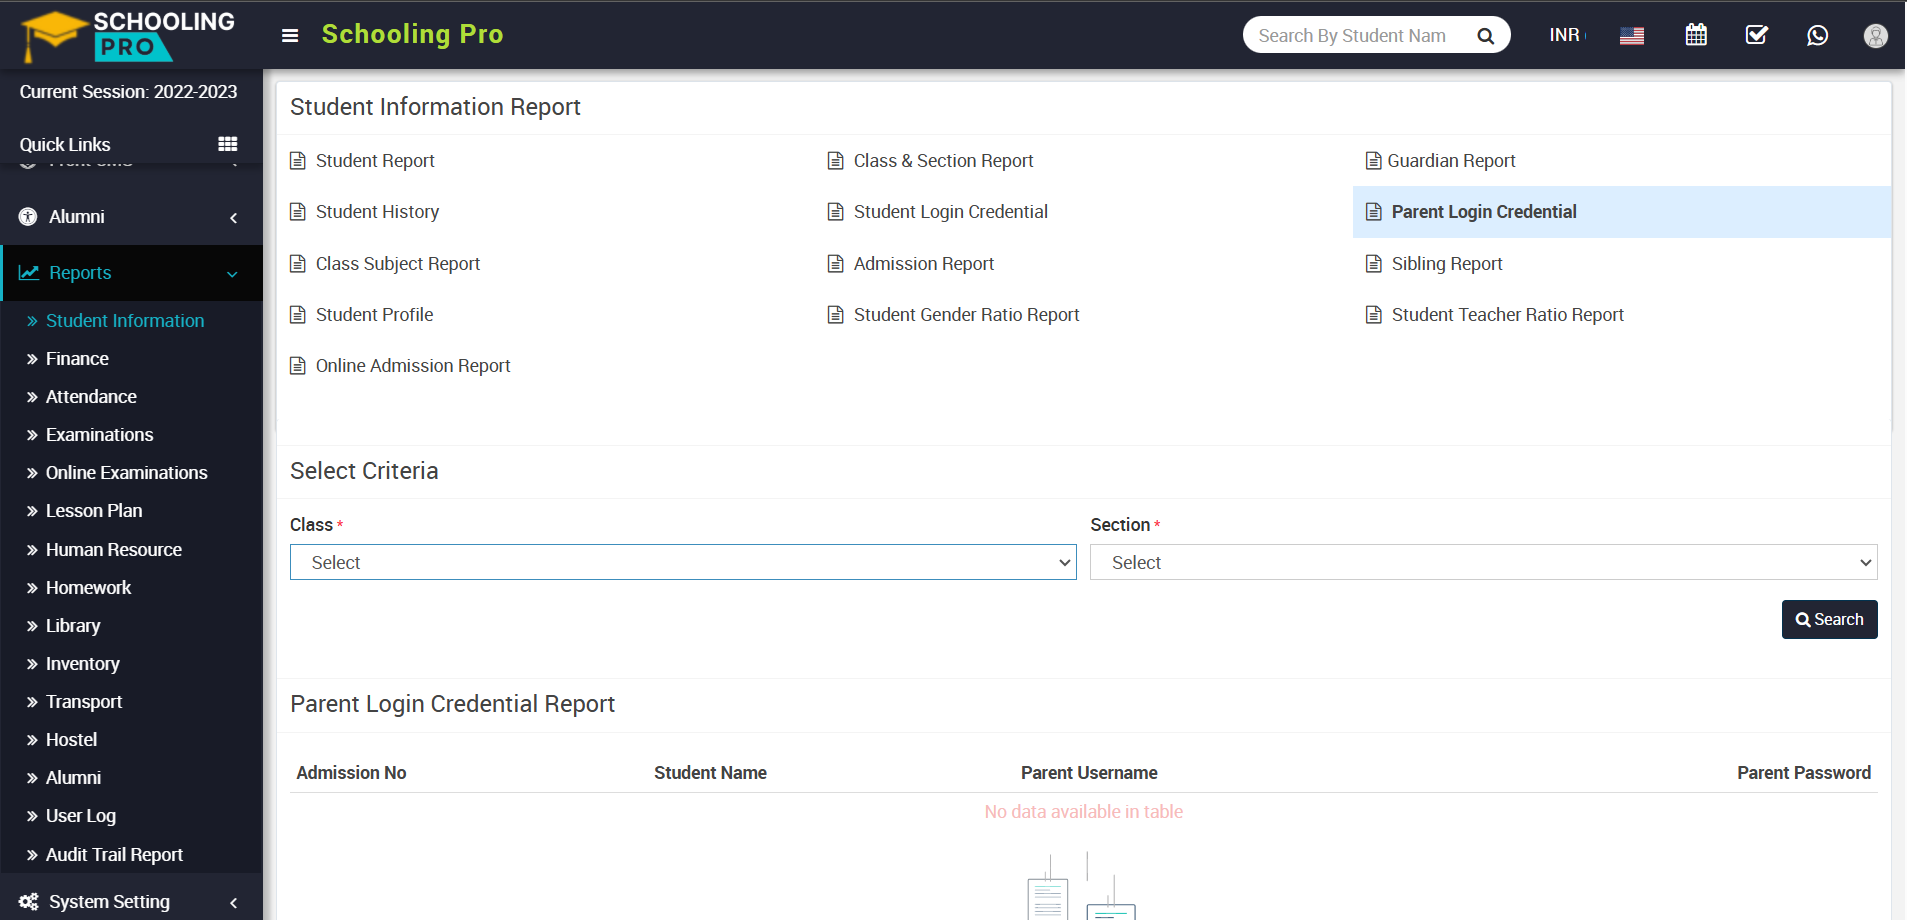The image size is (1907, 920).
Task: Click the Parent Login Credential document icon
Action: point(1373,212)
